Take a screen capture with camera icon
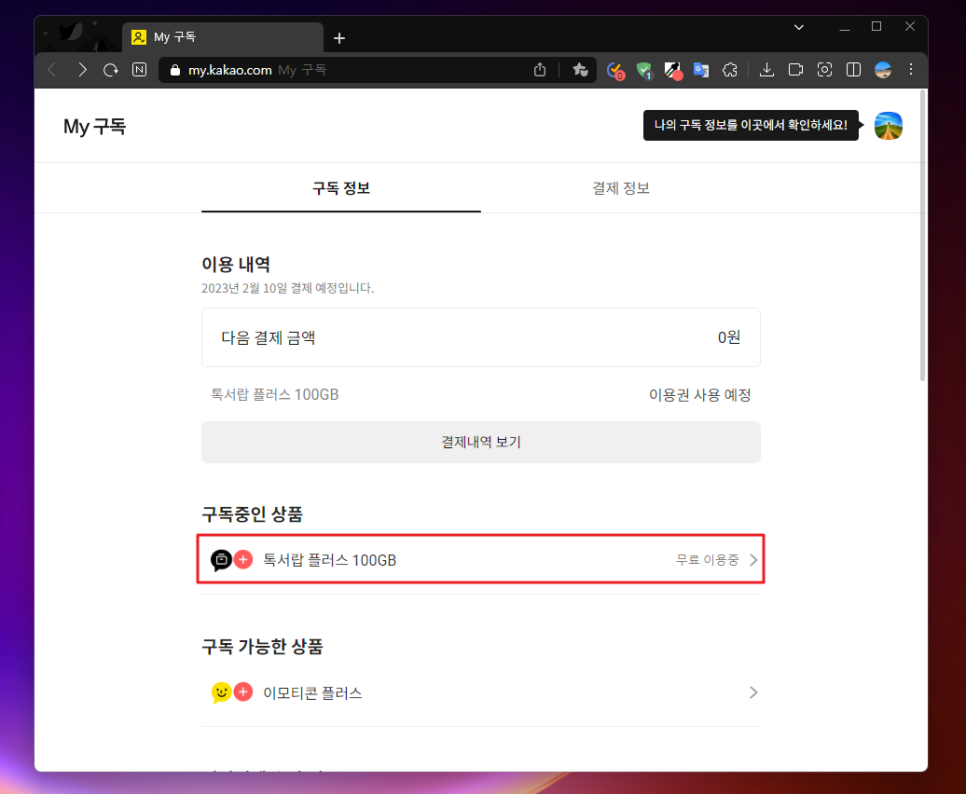The height and width of the screenshot is (794, 966). (x=824, y=70)
